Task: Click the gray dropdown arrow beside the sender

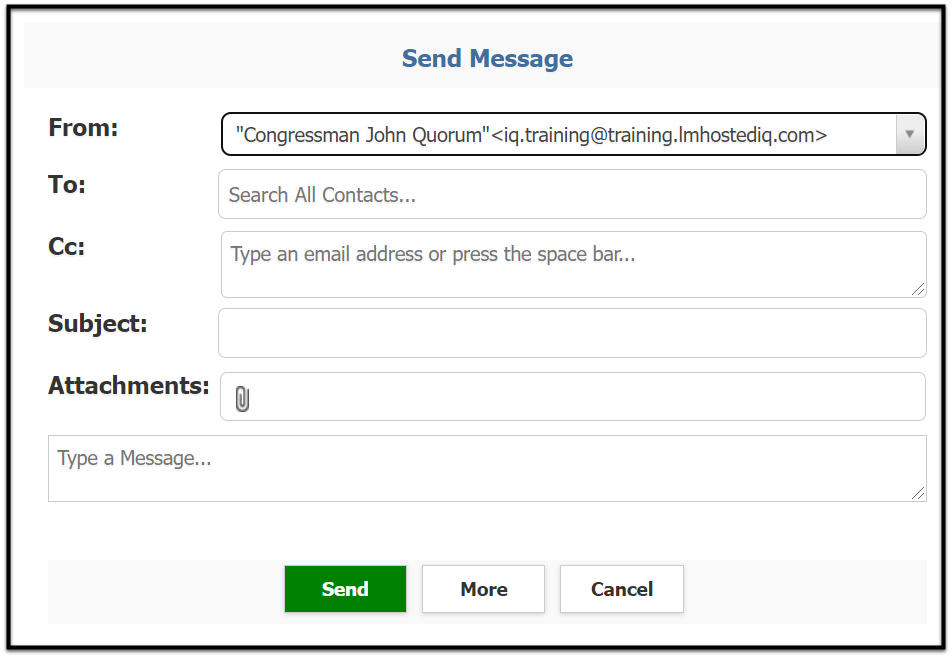Action: pos(909,134)
